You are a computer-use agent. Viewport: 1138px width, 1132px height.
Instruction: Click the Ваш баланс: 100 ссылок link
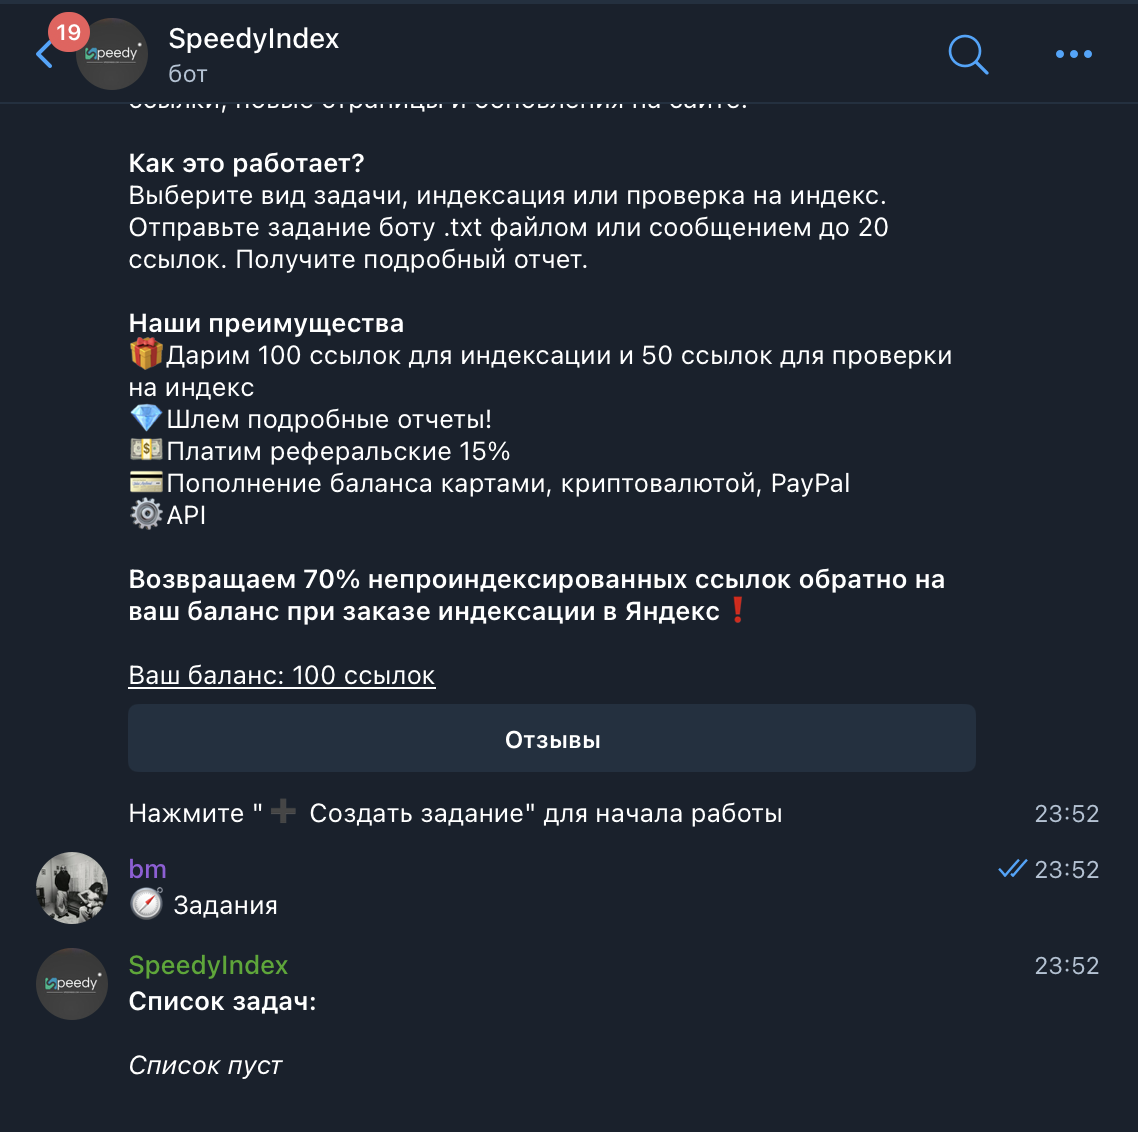[282, 675]
